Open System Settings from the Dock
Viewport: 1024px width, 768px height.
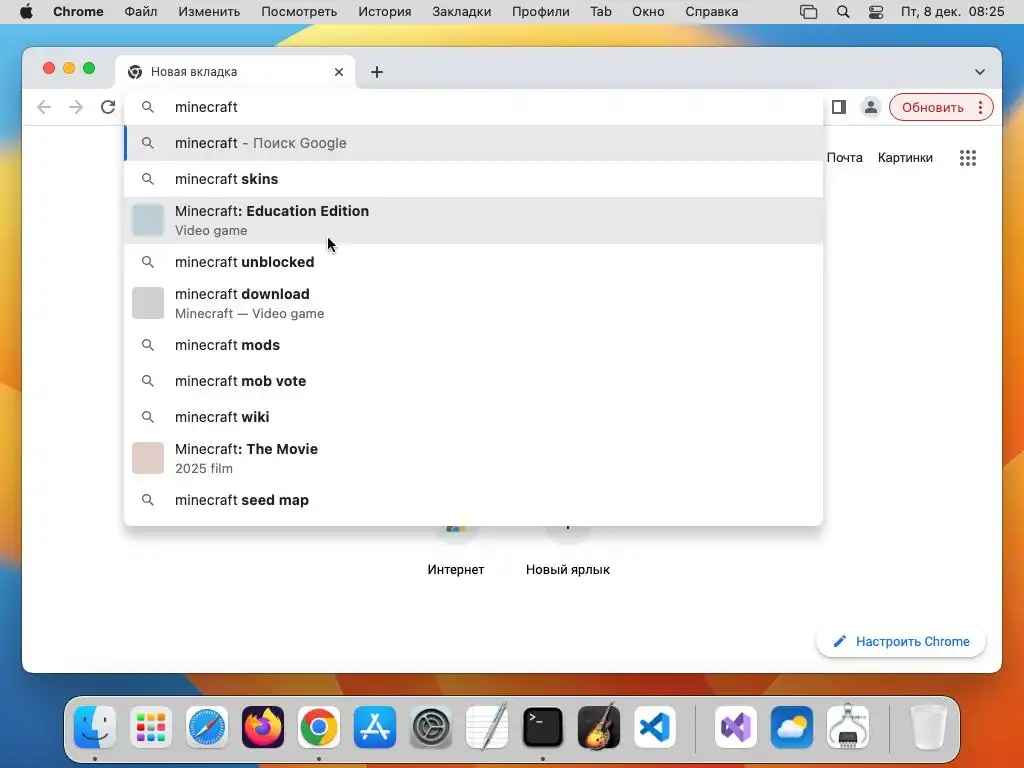pyautogui.click(x=431, y=727)
